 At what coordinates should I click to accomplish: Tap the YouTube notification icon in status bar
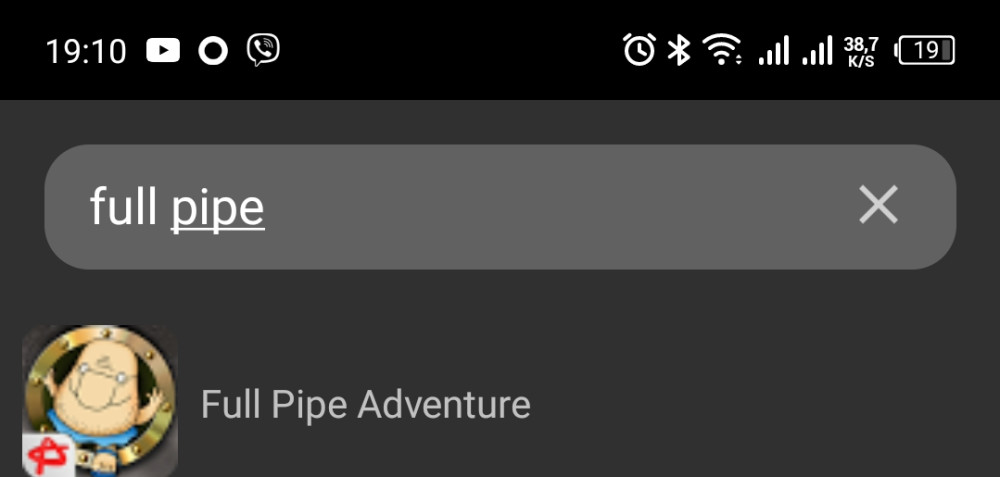(163, 50)
